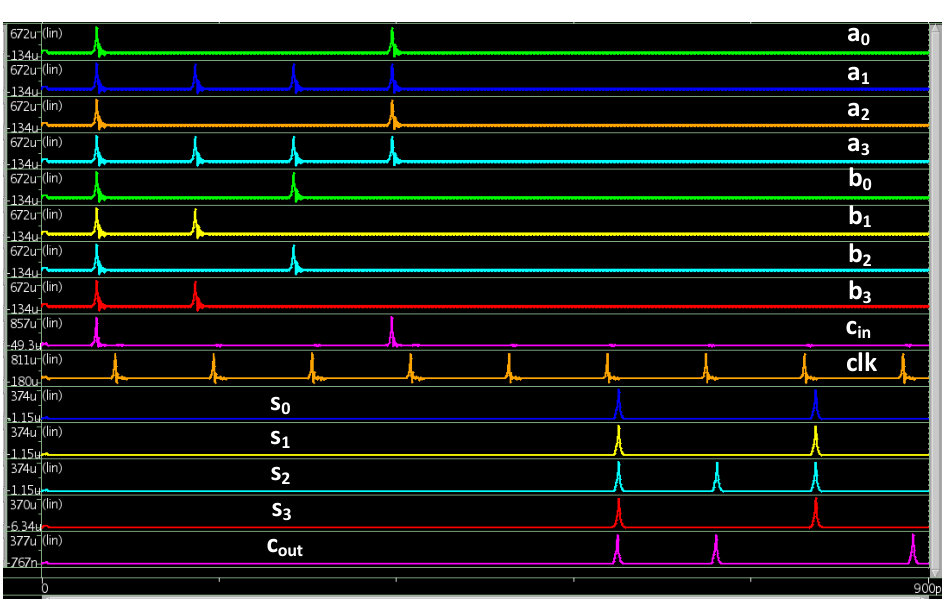Click the (lin) scale label in cin panel

pyautogui.click(x=52, y=323)
